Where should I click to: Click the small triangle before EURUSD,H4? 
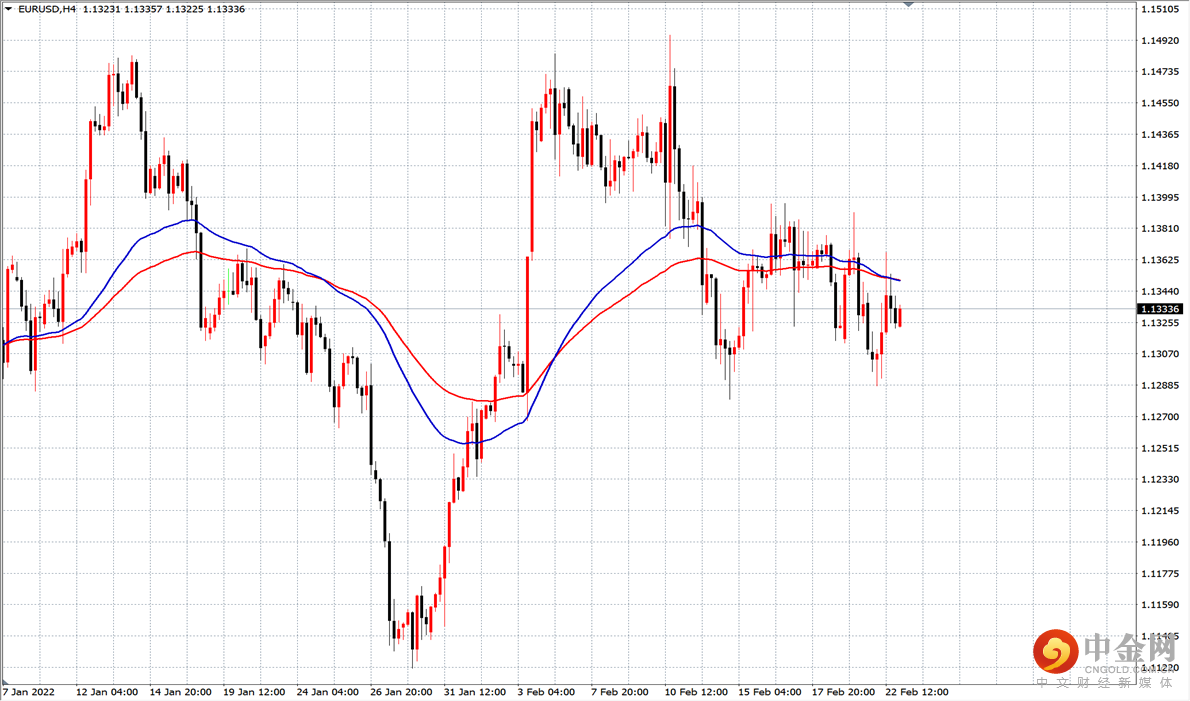pyautogui.click(x=8, y=9)
